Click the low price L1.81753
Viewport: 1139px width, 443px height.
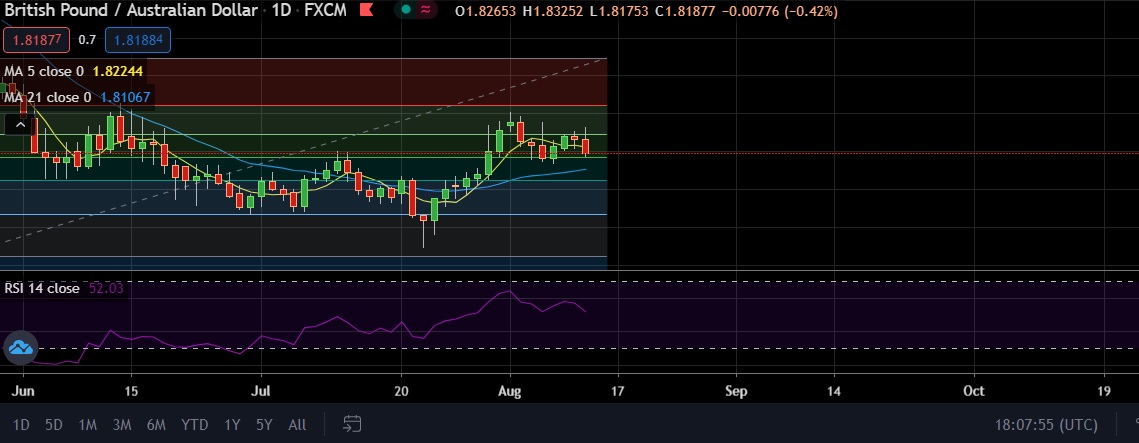618,11
